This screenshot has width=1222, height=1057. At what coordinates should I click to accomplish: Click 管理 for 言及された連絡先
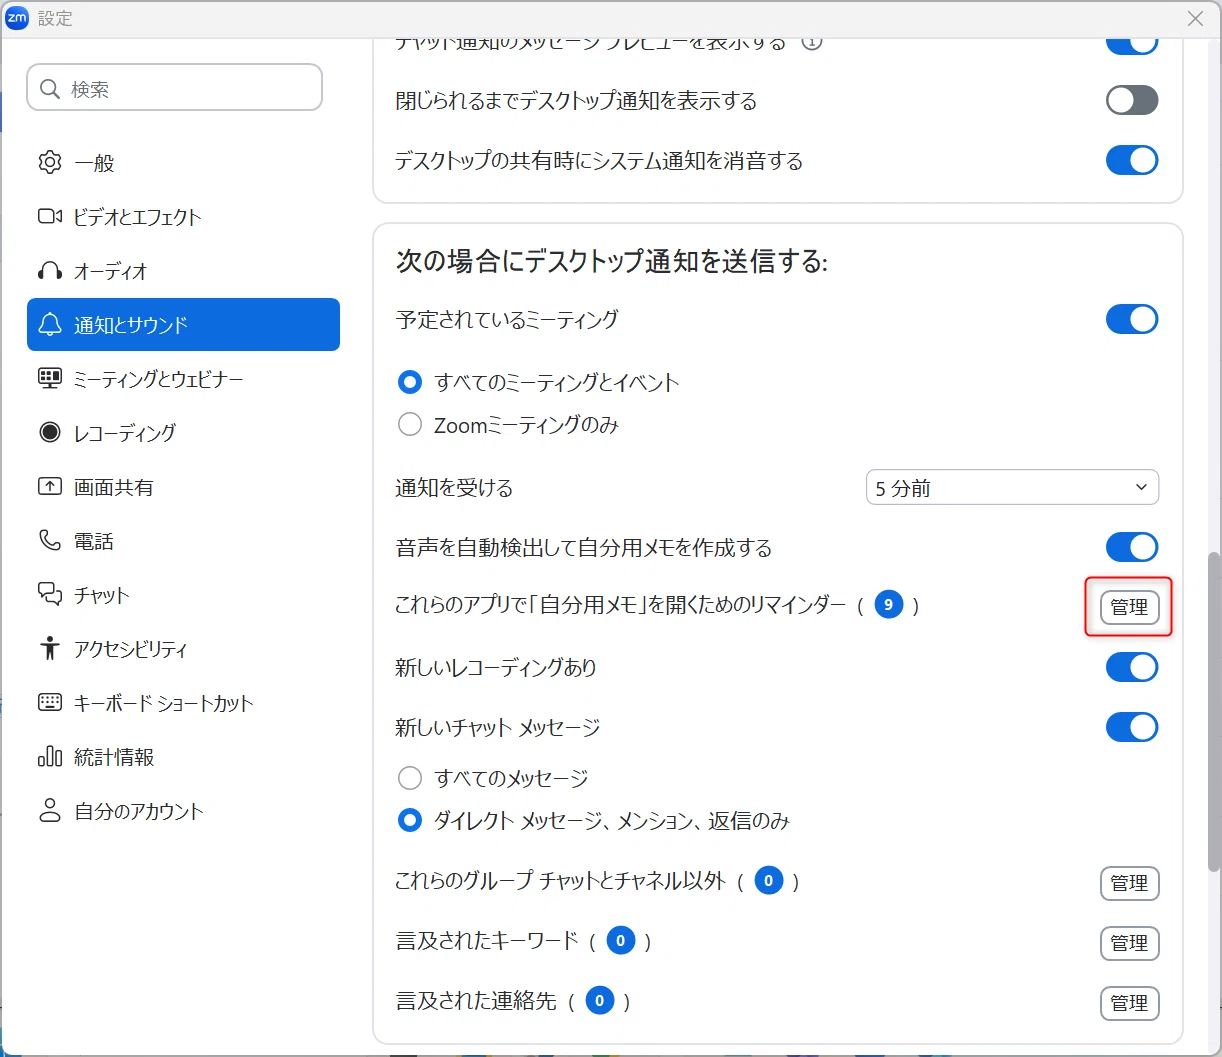1130,1003
